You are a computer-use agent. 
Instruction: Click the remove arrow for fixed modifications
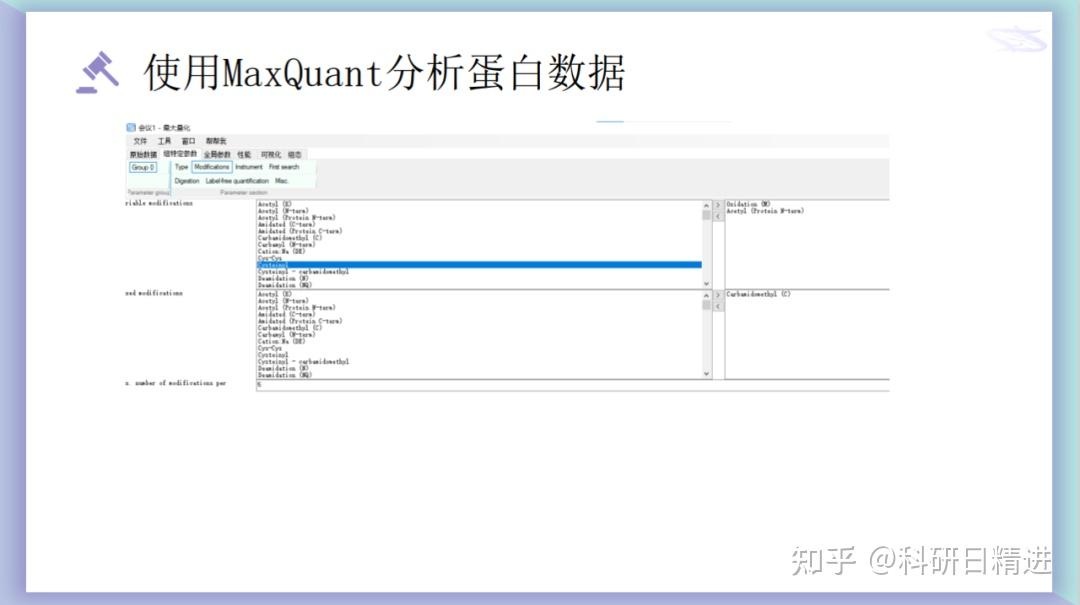tap(716, 307)
